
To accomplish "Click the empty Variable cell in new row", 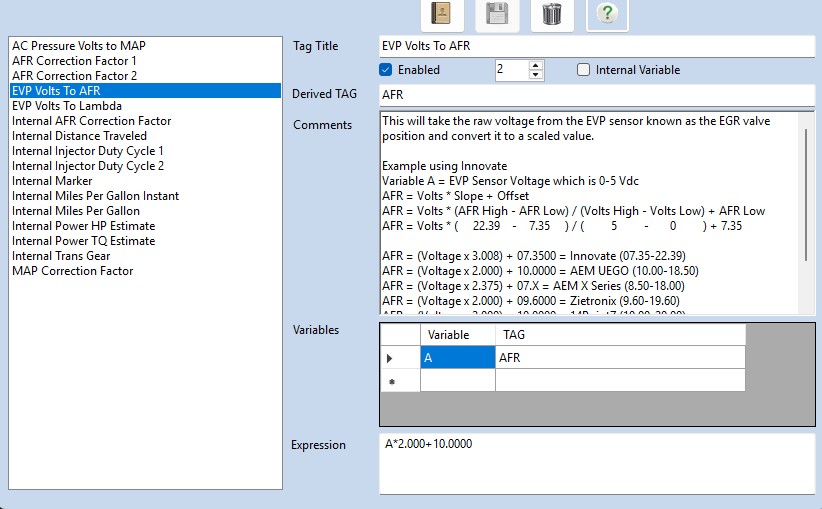I will coord(458,381).
